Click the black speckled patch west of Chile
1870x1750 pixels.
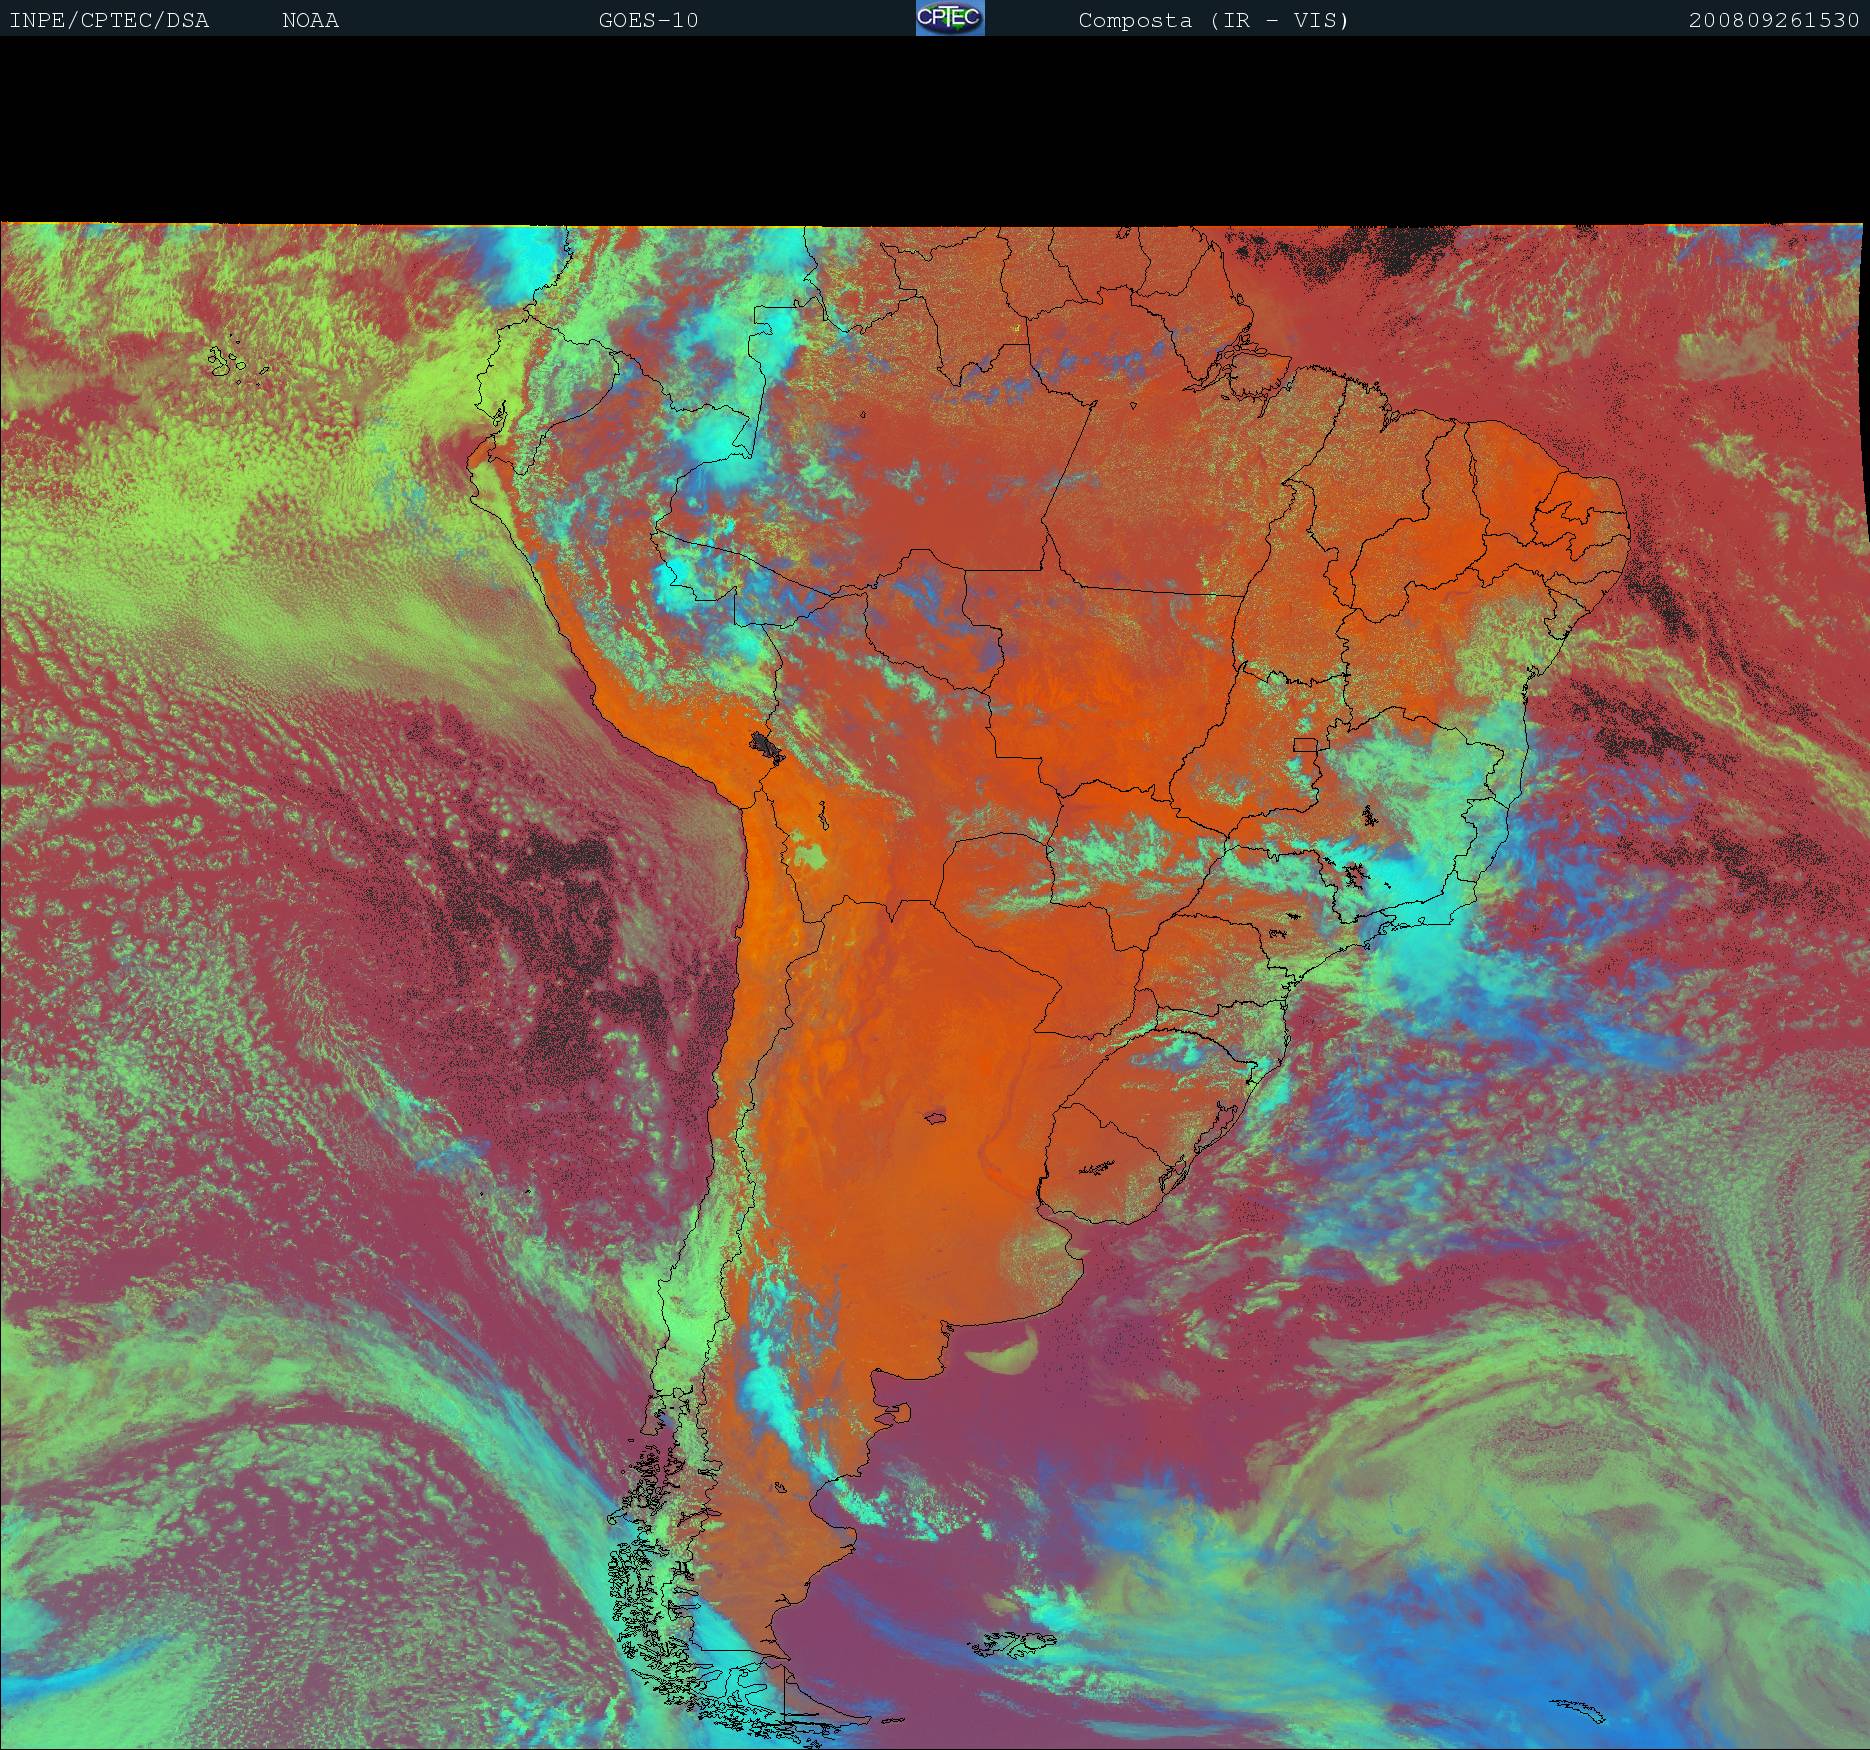coord(560,900)
